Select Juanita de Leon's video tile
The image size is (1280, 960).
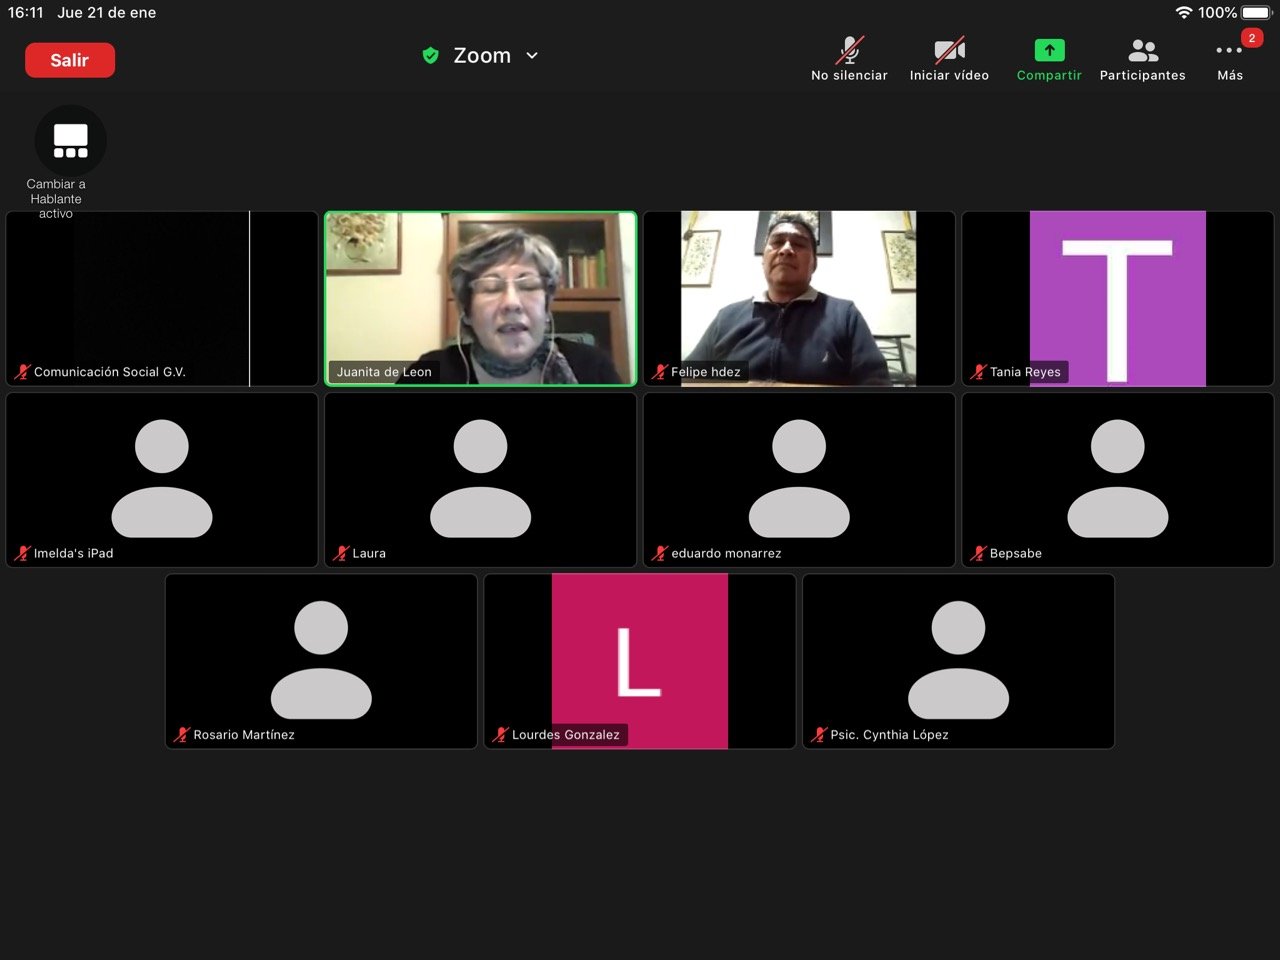click(x=481, y=298)
